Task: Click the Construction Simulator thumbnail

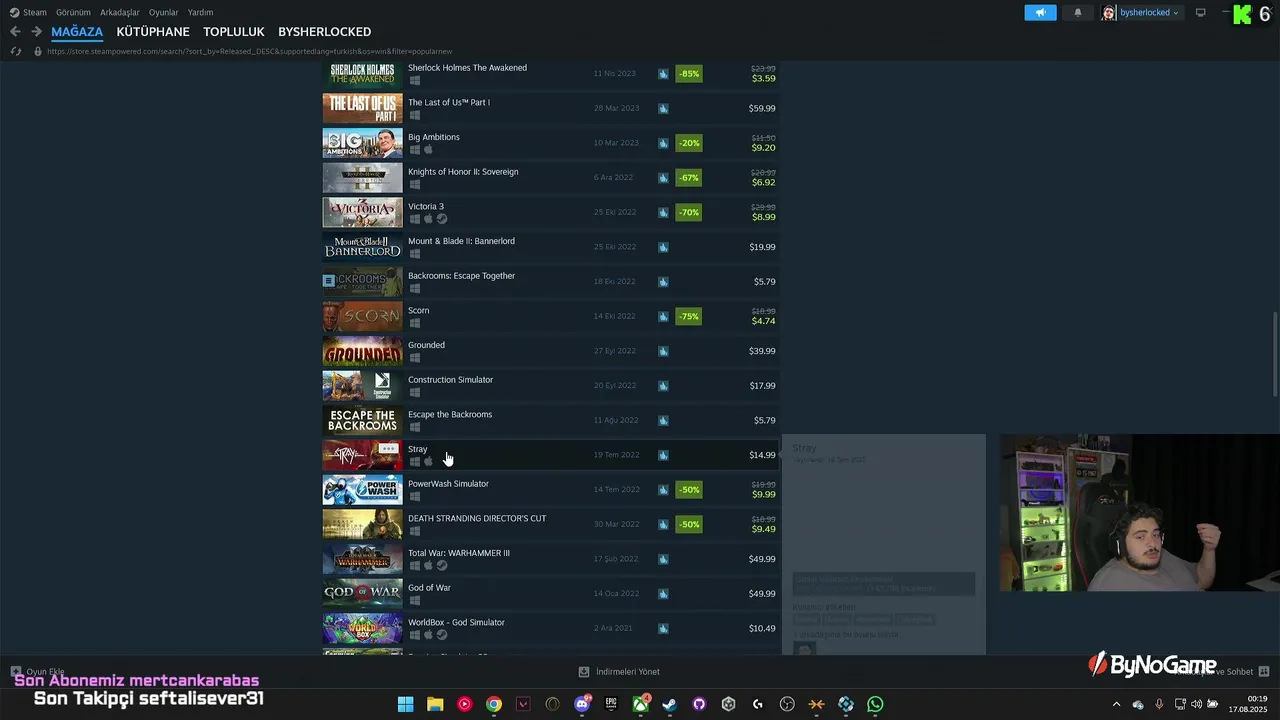Action: (x=362, y=386)
